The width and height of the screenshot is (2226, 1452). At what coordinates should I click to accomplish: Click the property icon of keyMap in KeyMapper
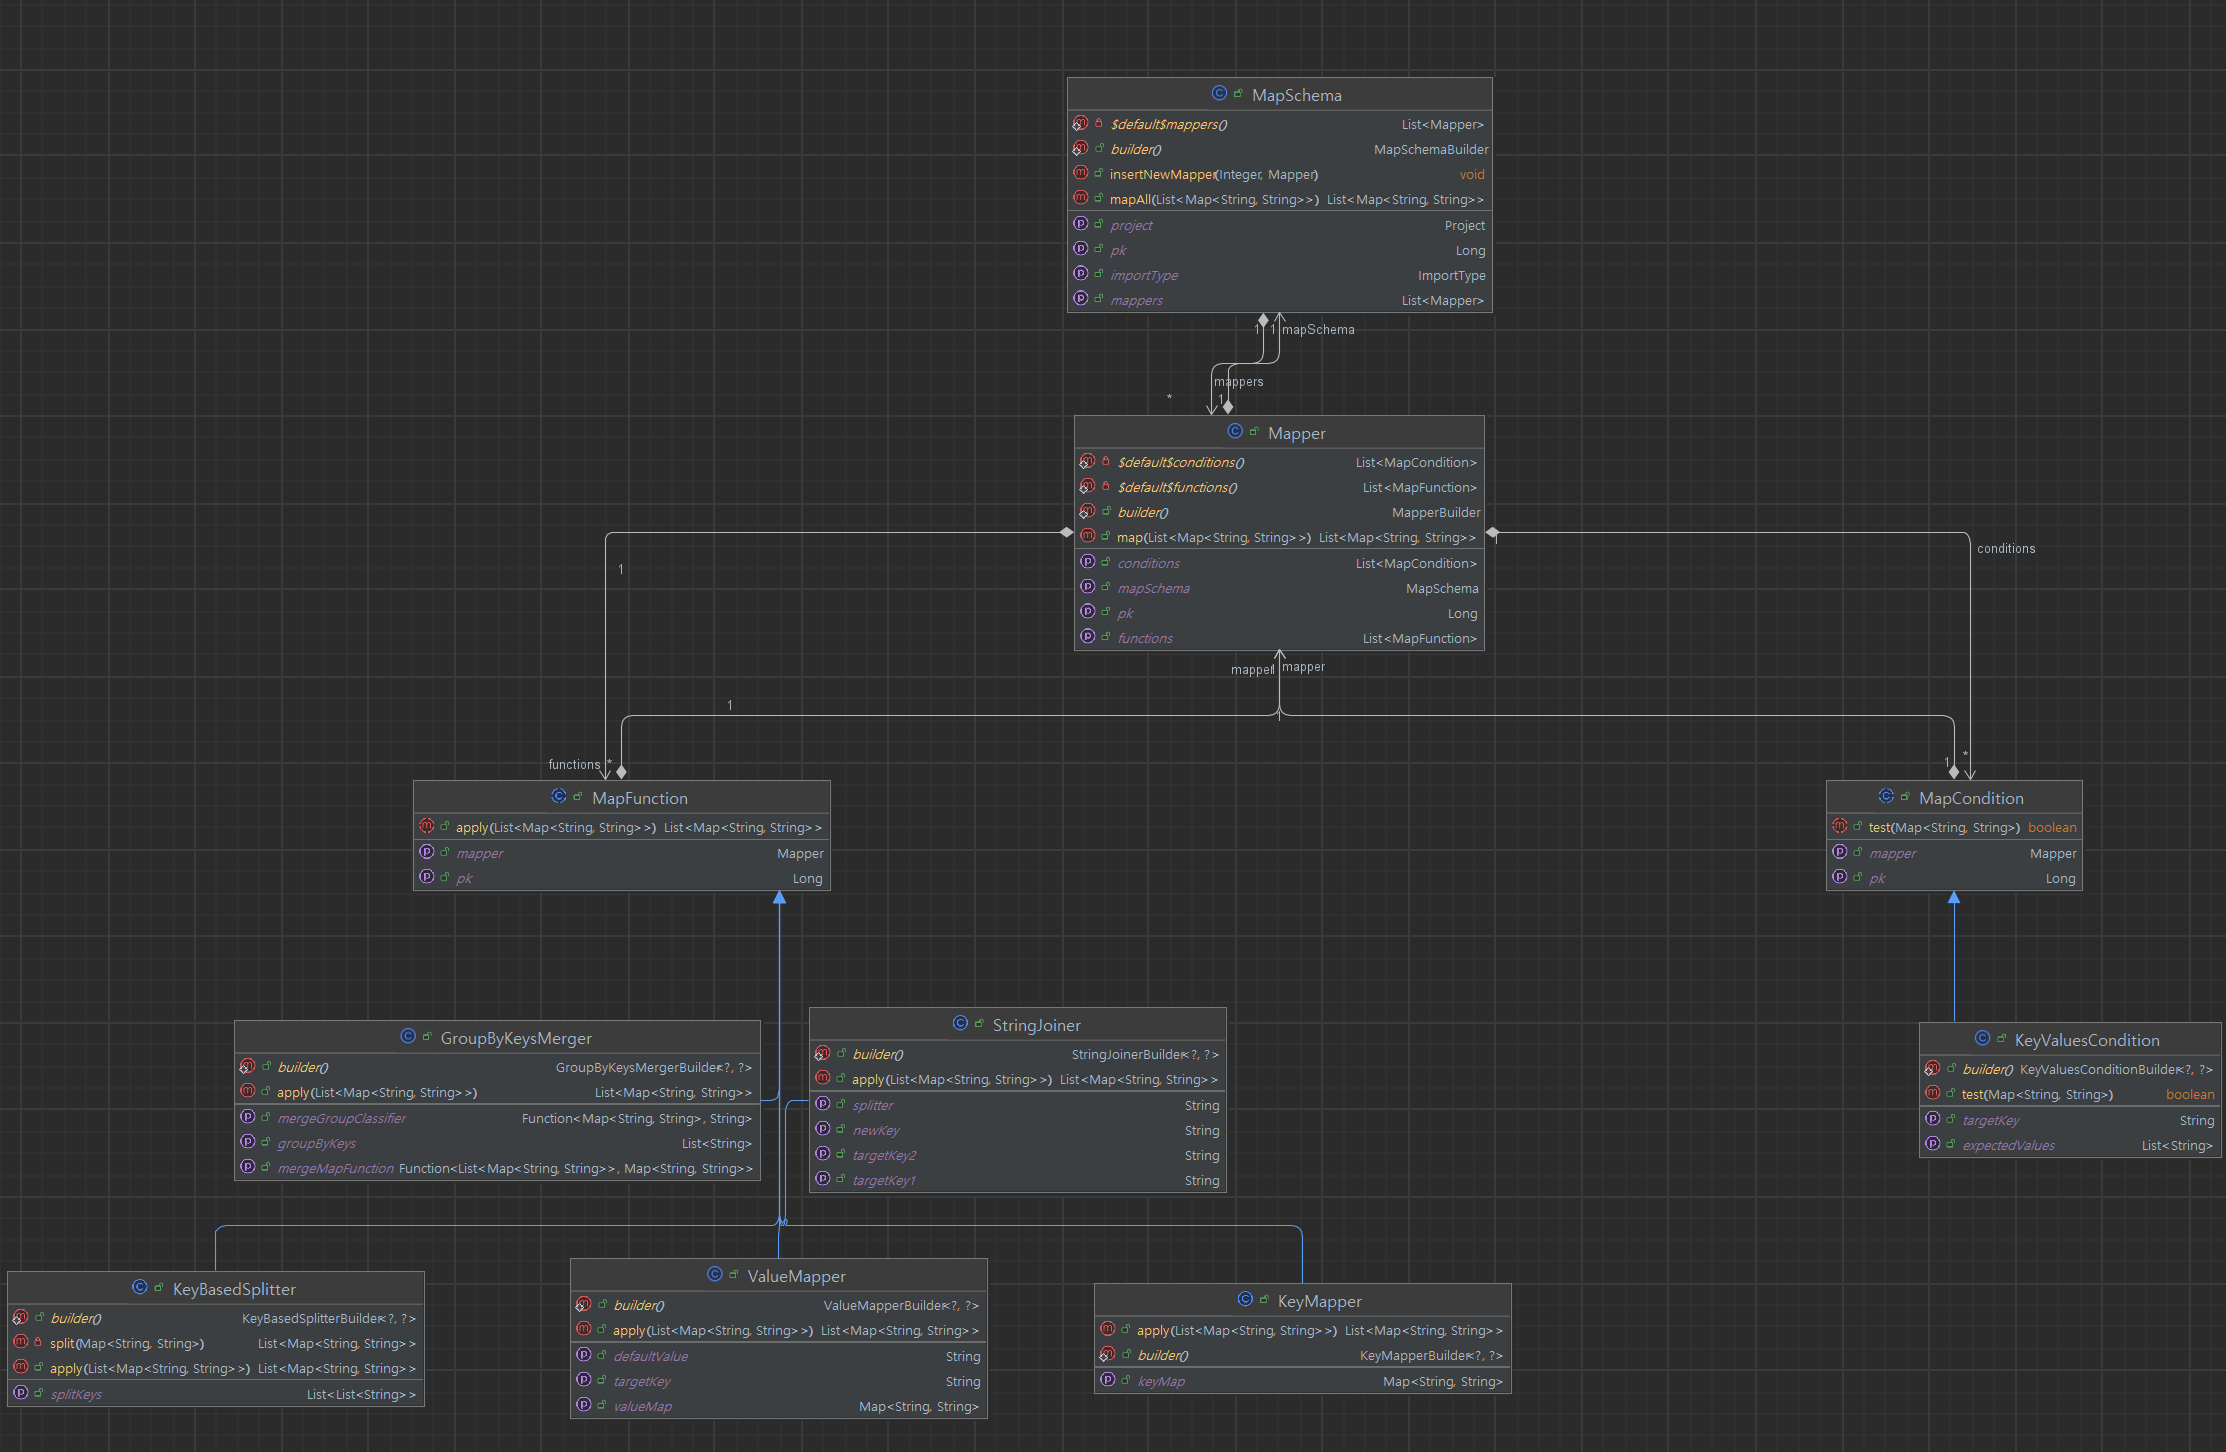tap(1108, 1380)
